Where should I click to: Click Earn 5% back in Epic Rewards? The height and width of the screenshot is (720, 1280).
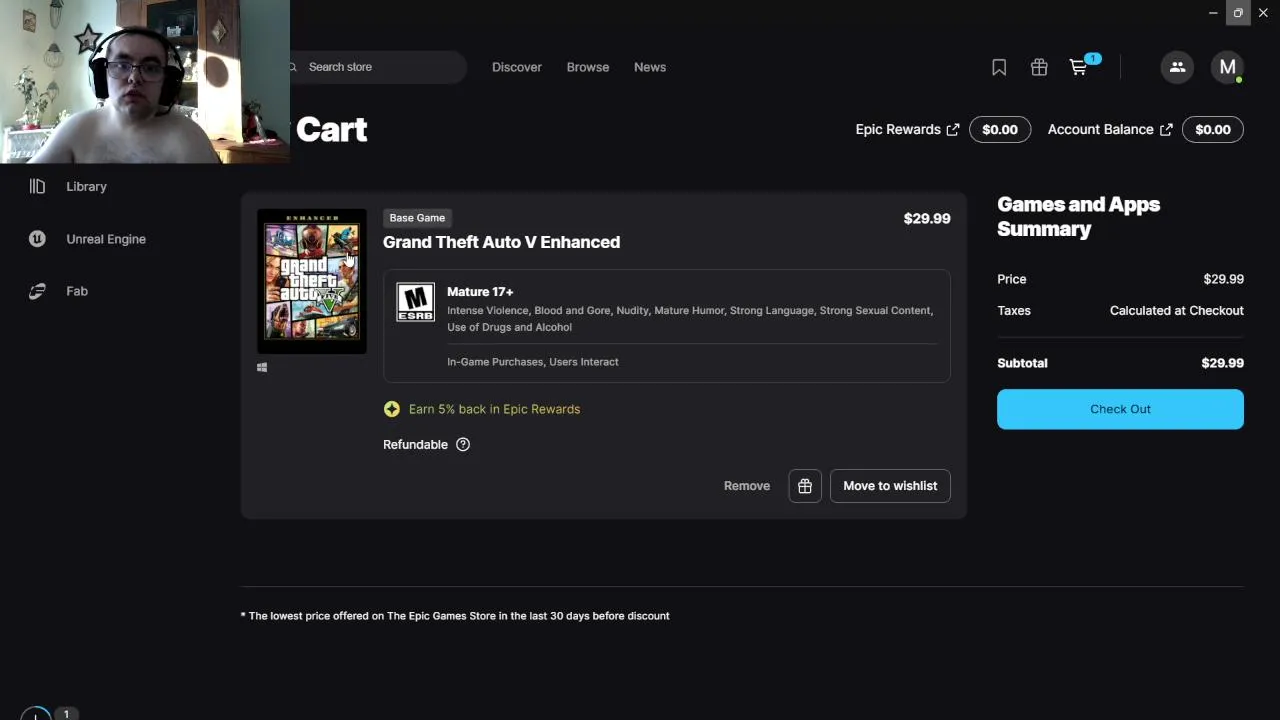(x=494, y=409)
